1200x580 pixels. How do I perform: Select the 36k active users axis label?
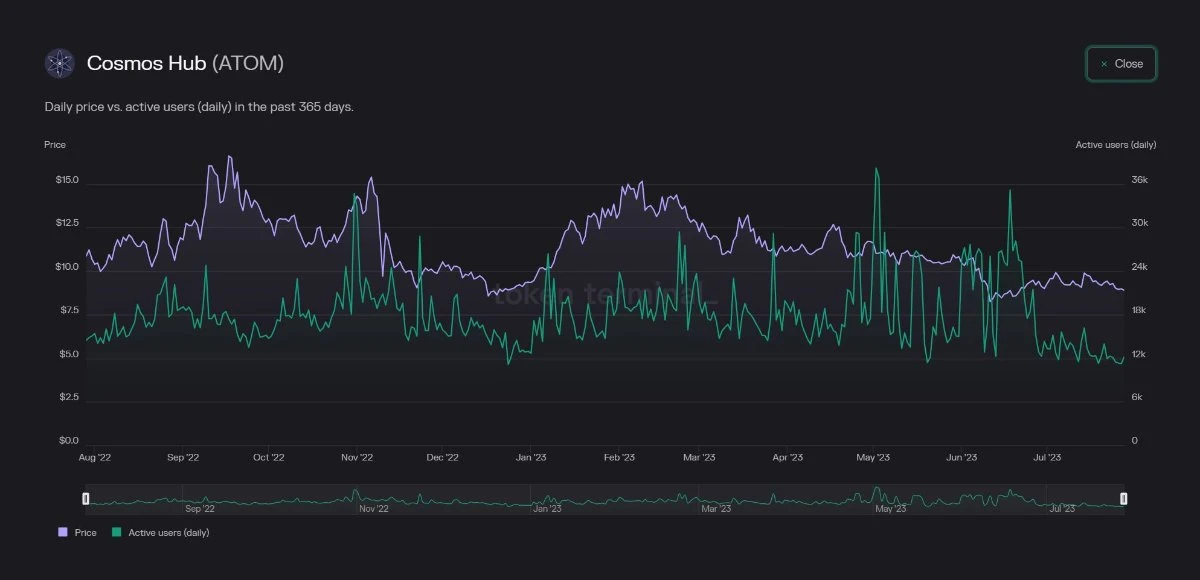click(1139, 181)
